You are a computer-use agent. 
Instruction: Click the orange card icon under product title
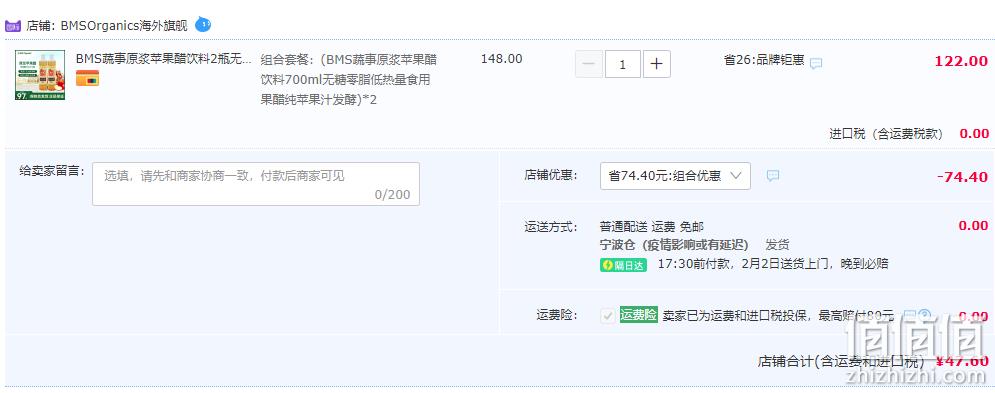(88, 78)
